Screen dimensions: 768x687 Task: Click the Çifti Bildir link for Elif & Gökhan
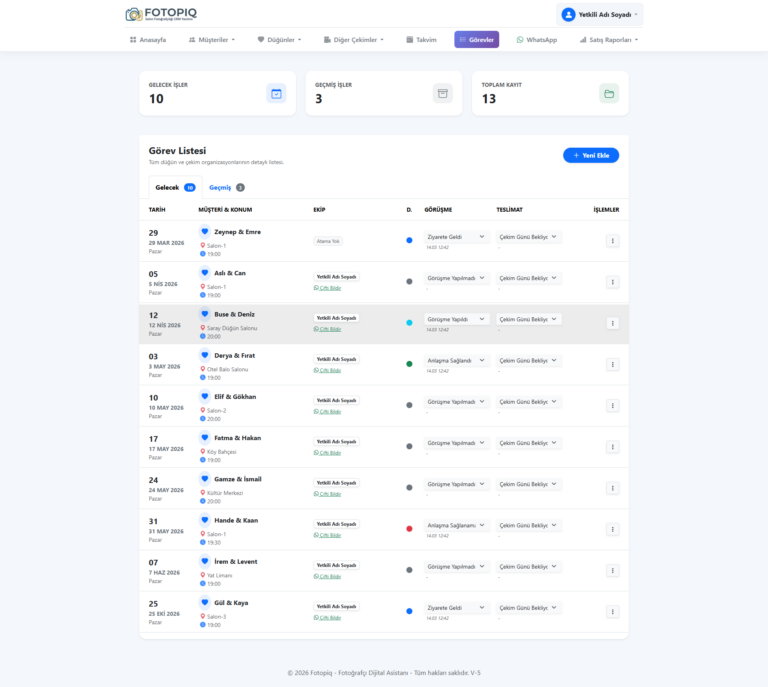click(x=328, y=411)
